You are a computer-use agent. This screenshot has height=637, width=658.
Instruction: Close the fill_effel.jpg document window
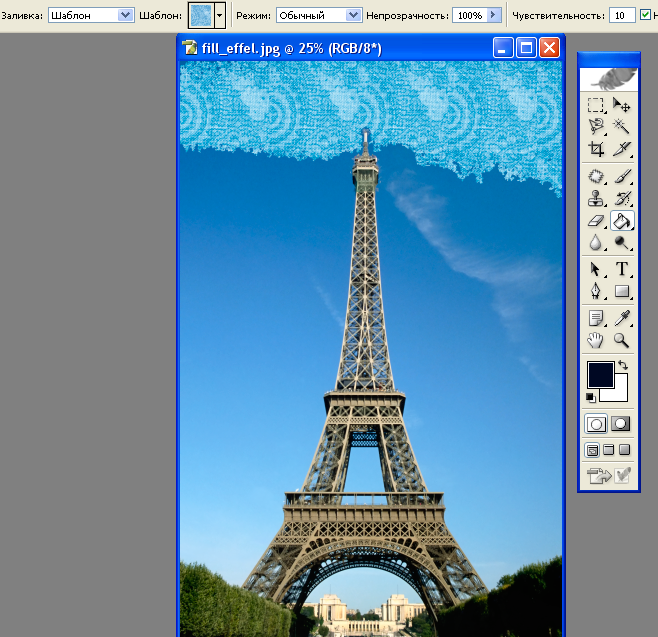click(x=549, y=47)
